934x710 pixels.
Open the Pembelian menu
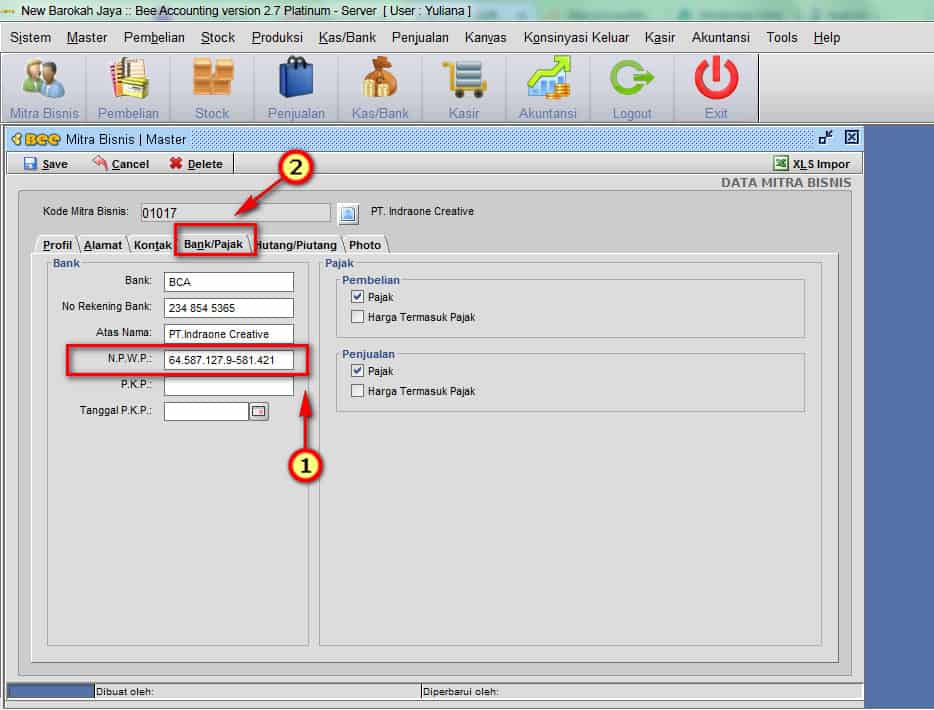(154, 38)
